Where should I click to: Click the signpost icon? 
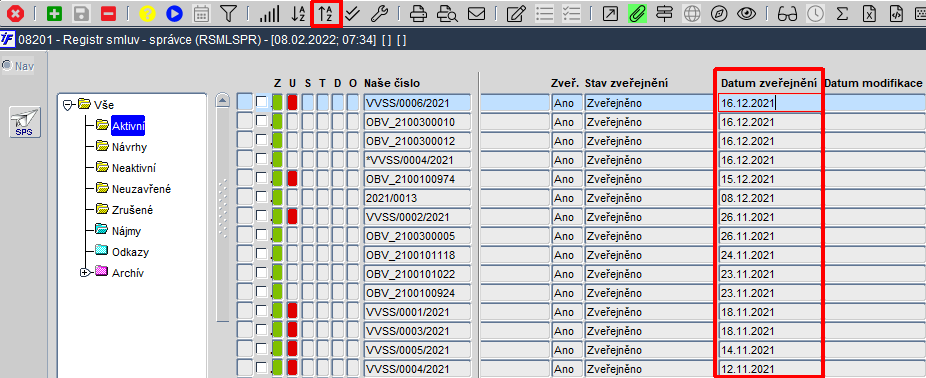coord(664,14)
